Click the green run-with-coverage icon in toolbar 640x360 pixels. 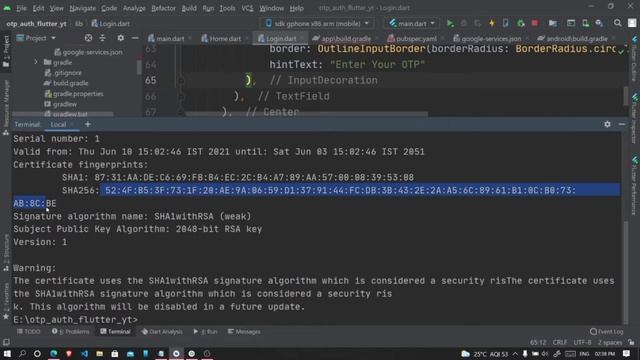[x=520, y=24]
